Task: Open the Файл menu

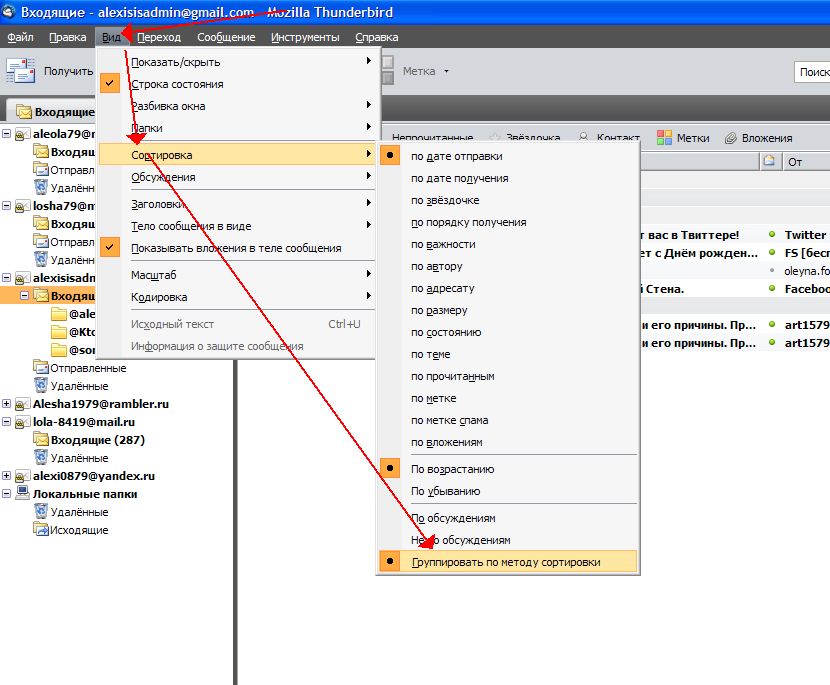Action: (21, 37)
